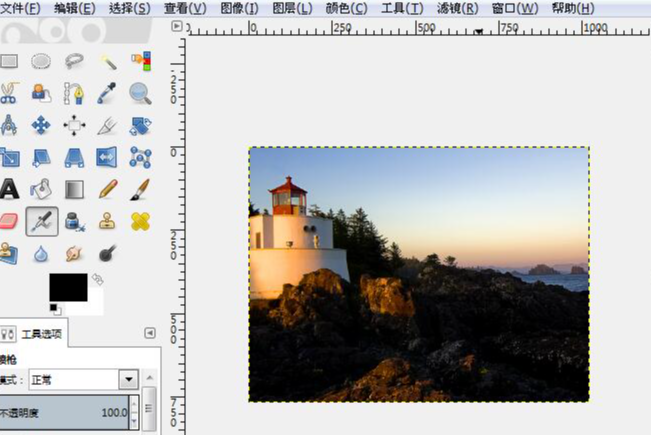Open the 模式 dropdown showing 正常

pyautogui.click(x=127, y=380)
